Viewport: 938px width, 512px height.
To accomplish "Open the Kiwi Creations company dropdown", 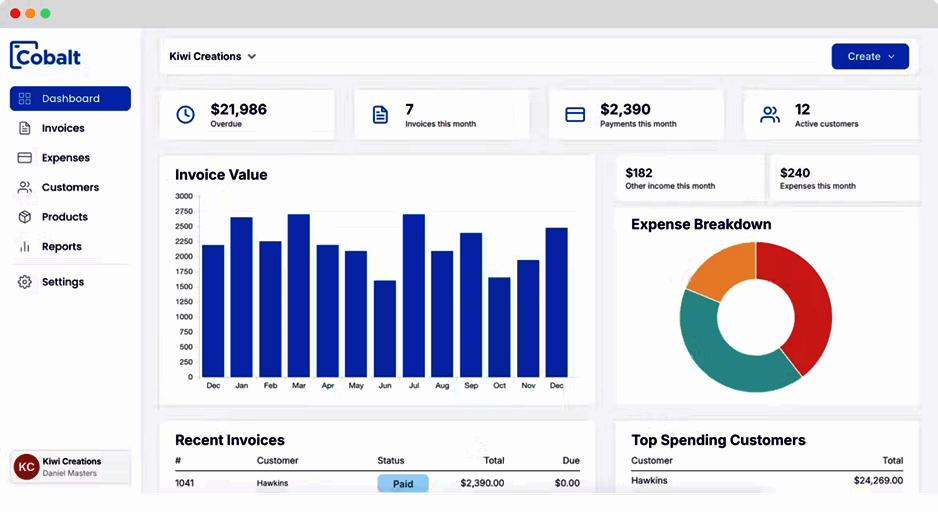I will coord(212,56).
